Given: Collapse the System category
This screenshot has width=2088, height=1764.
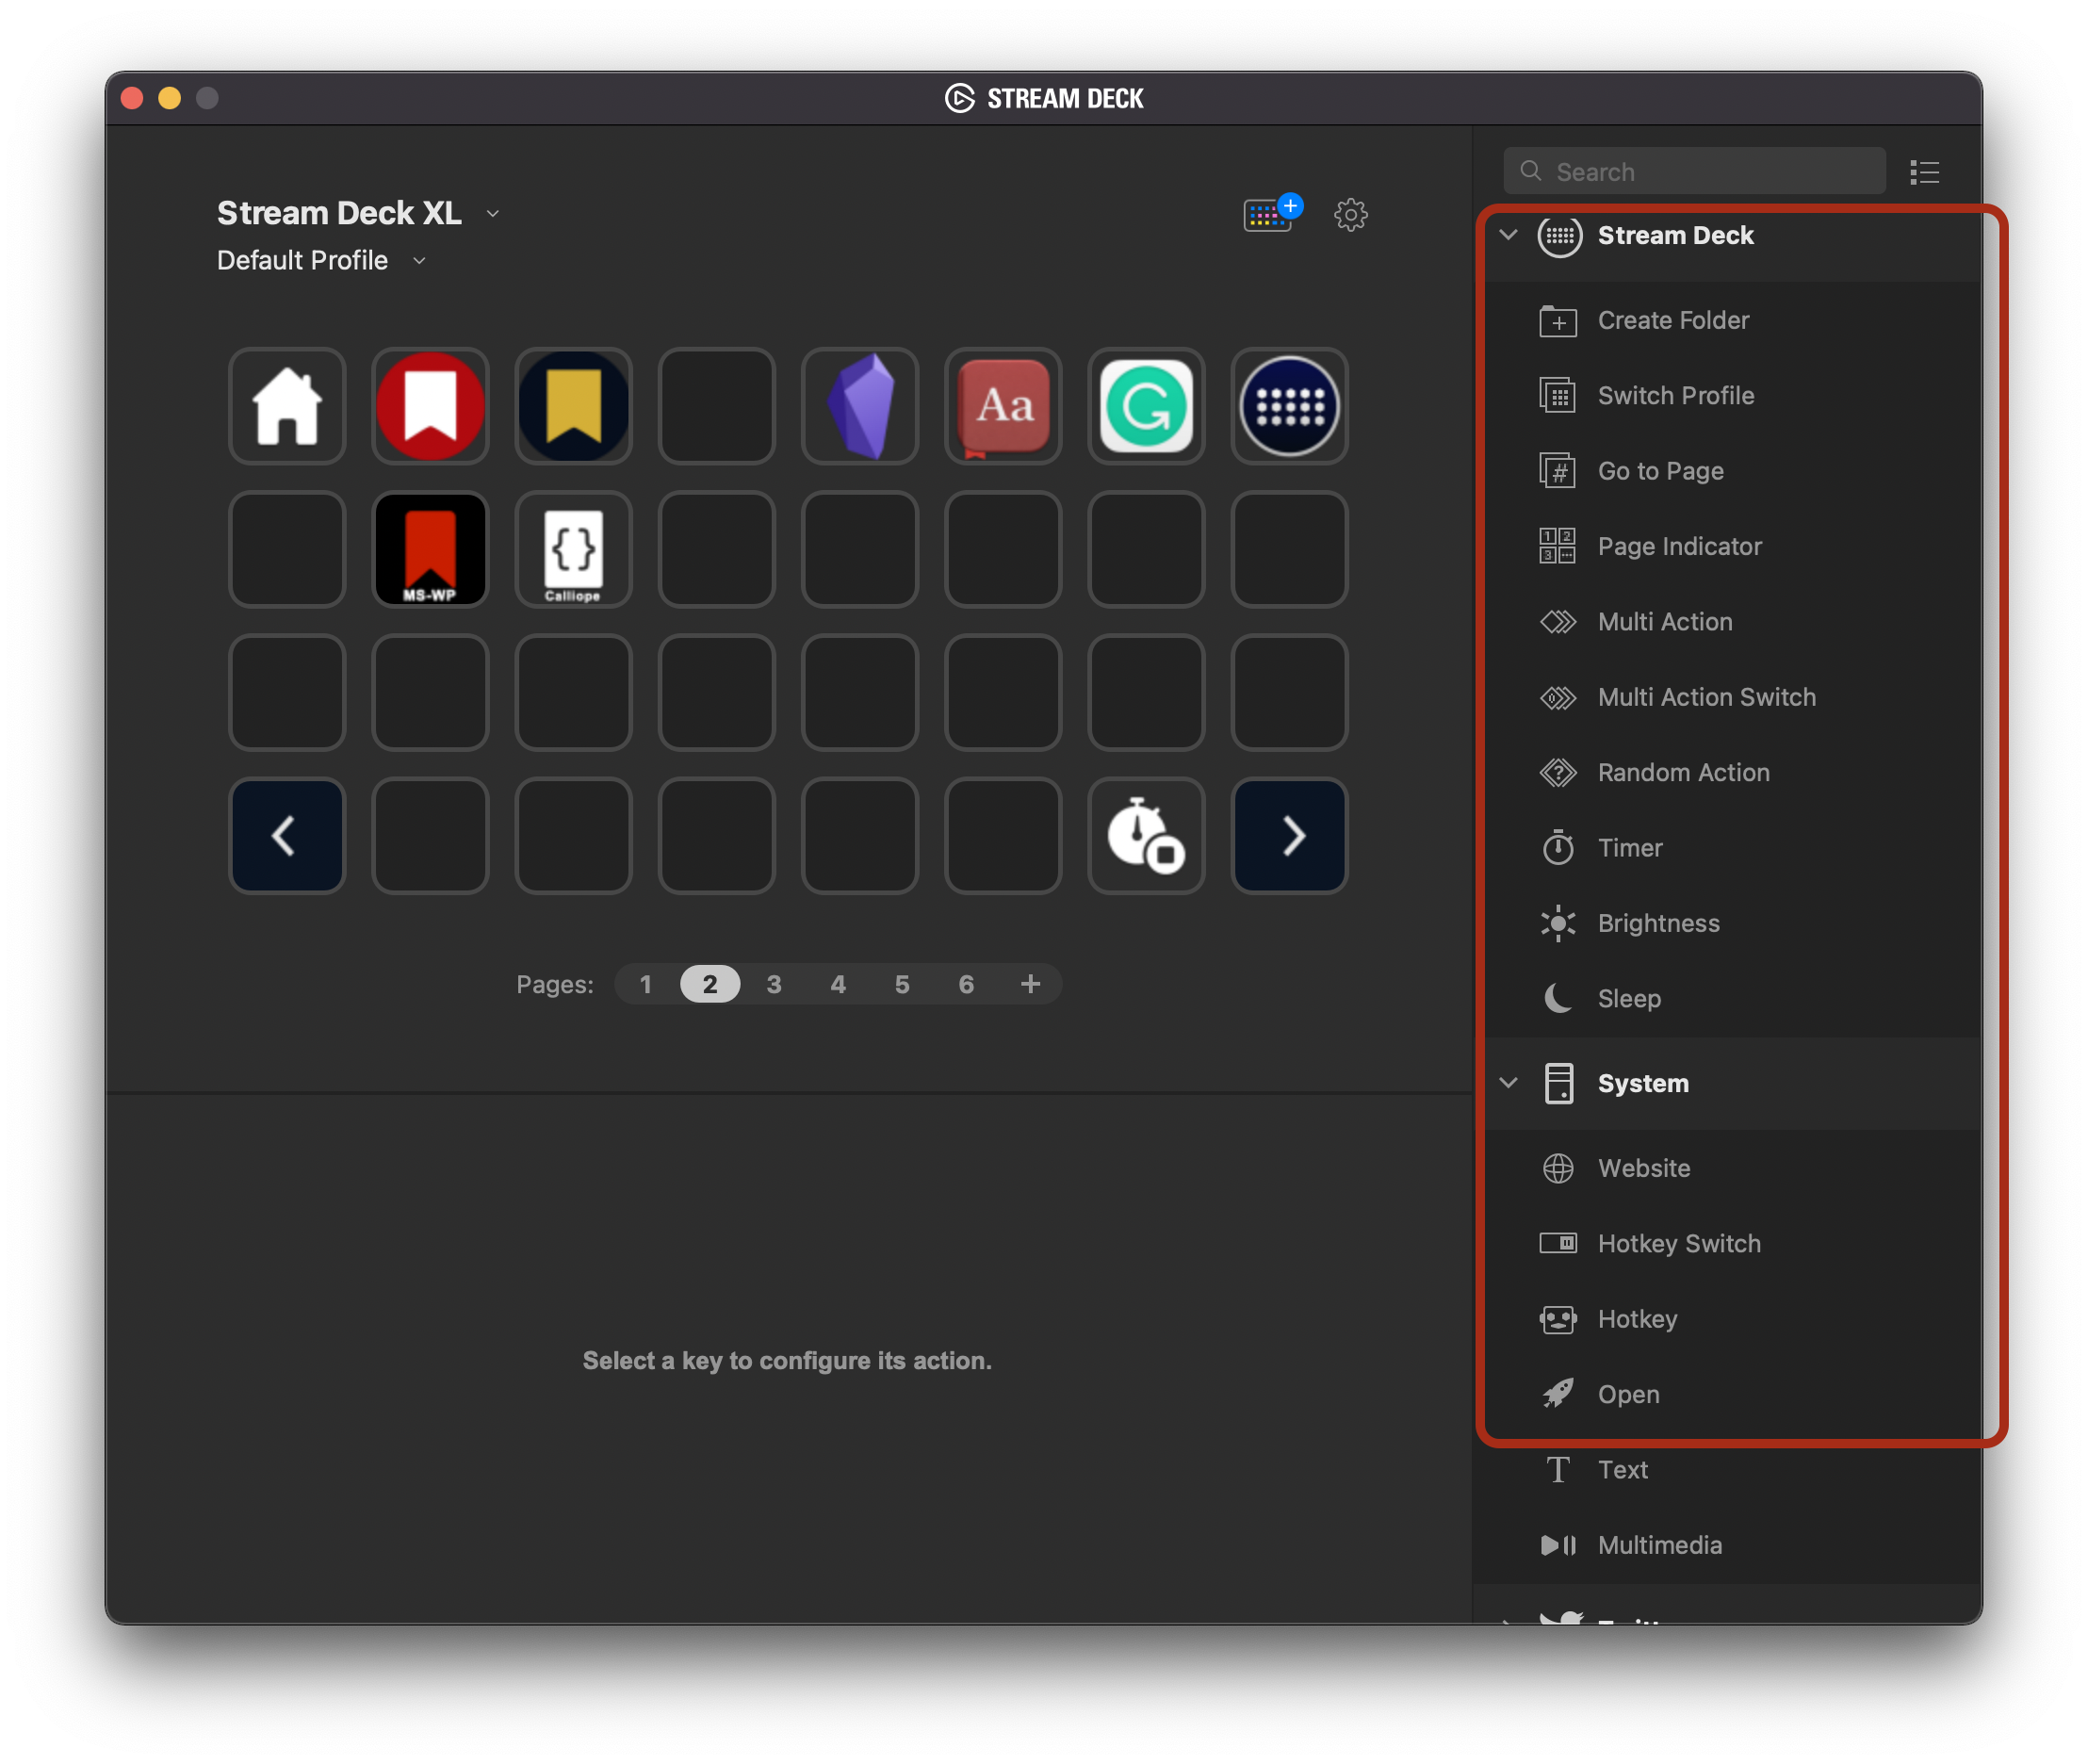Looking at the screenshot, I should click(1509, 1083).
